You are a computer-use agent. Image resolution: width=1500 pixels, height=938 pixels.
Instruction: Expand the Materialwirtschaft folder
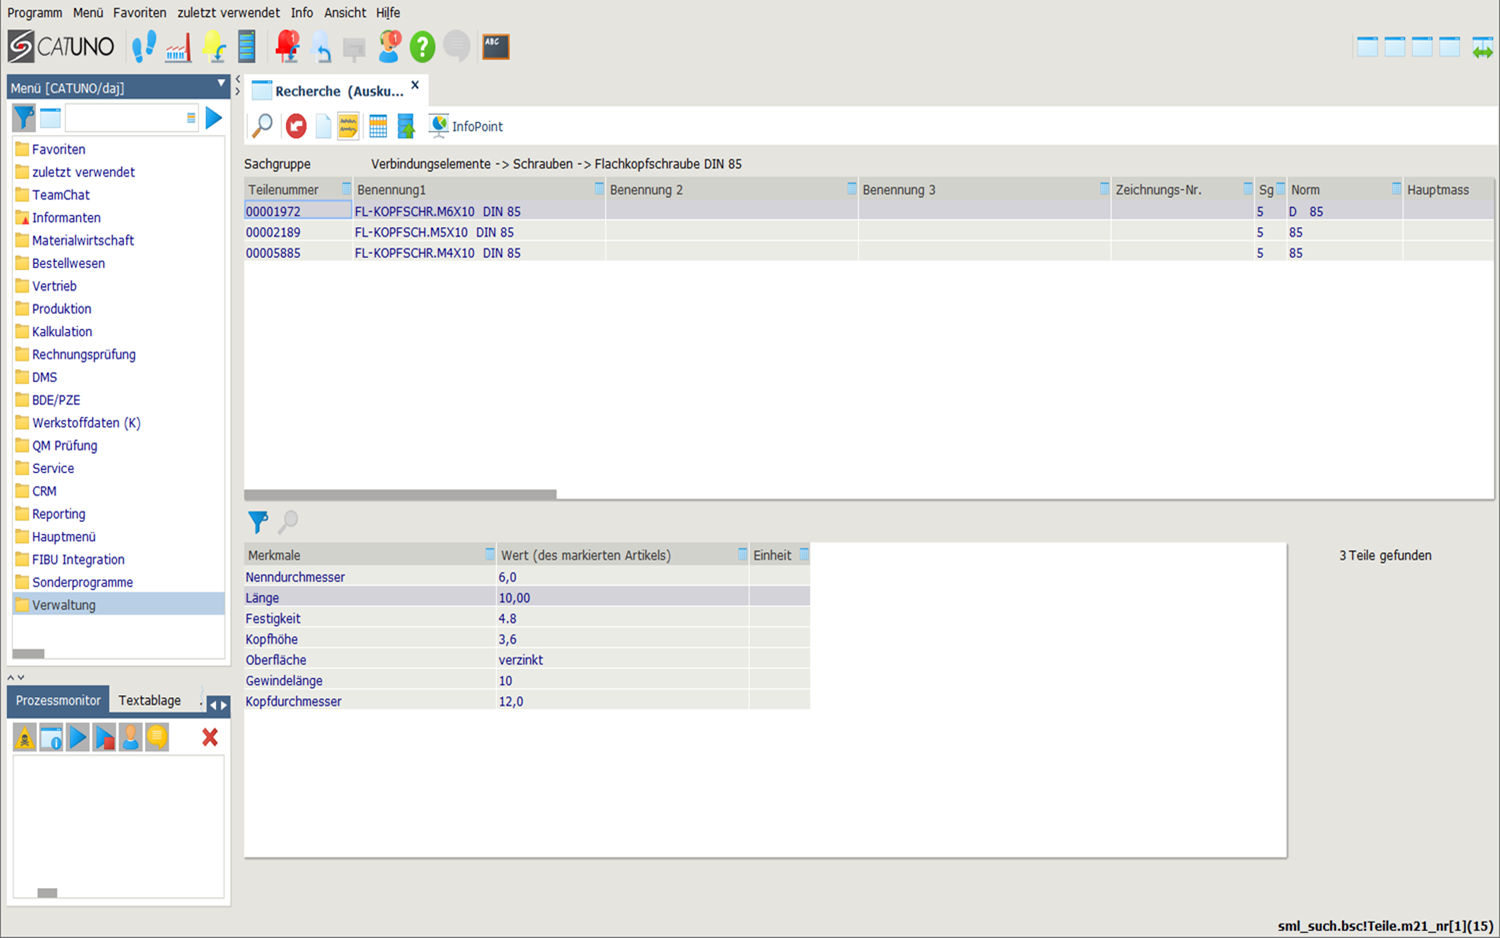tap(82, 240)
